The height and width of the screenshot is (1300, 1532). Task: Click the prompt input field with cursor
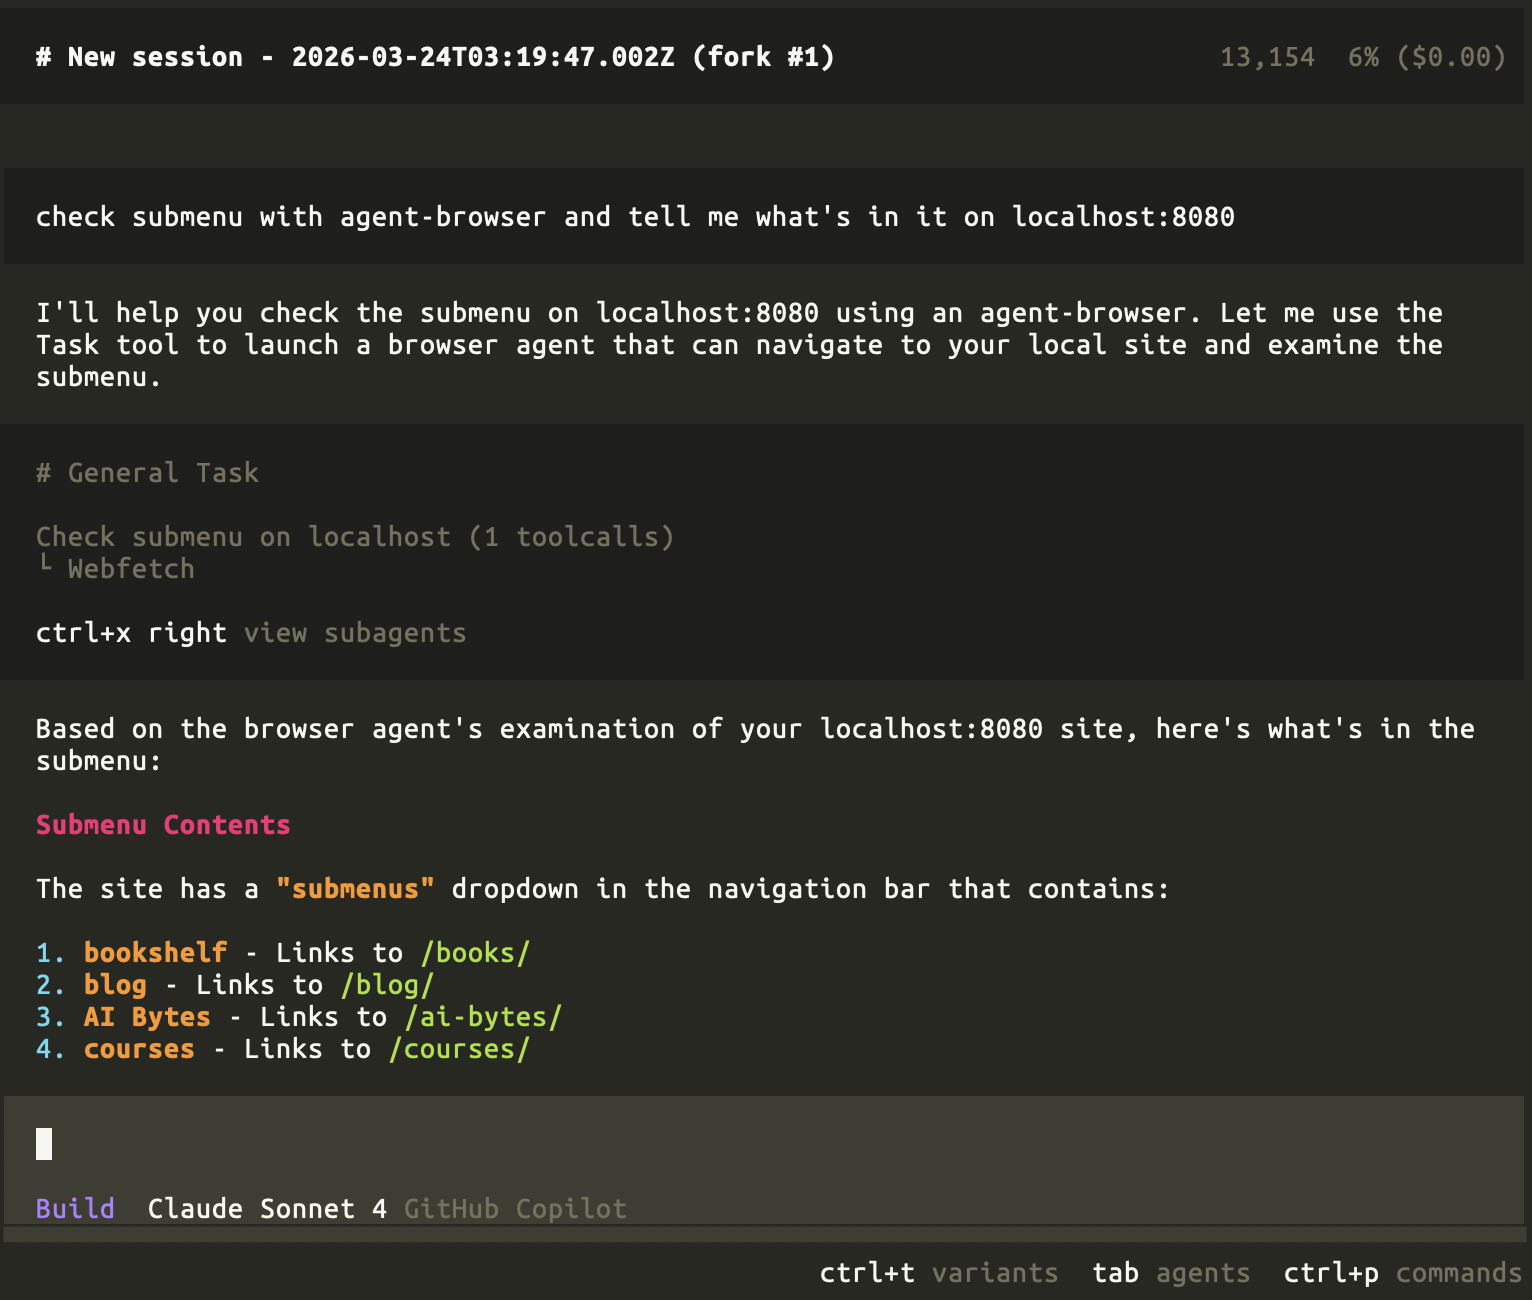point(760,1144)
